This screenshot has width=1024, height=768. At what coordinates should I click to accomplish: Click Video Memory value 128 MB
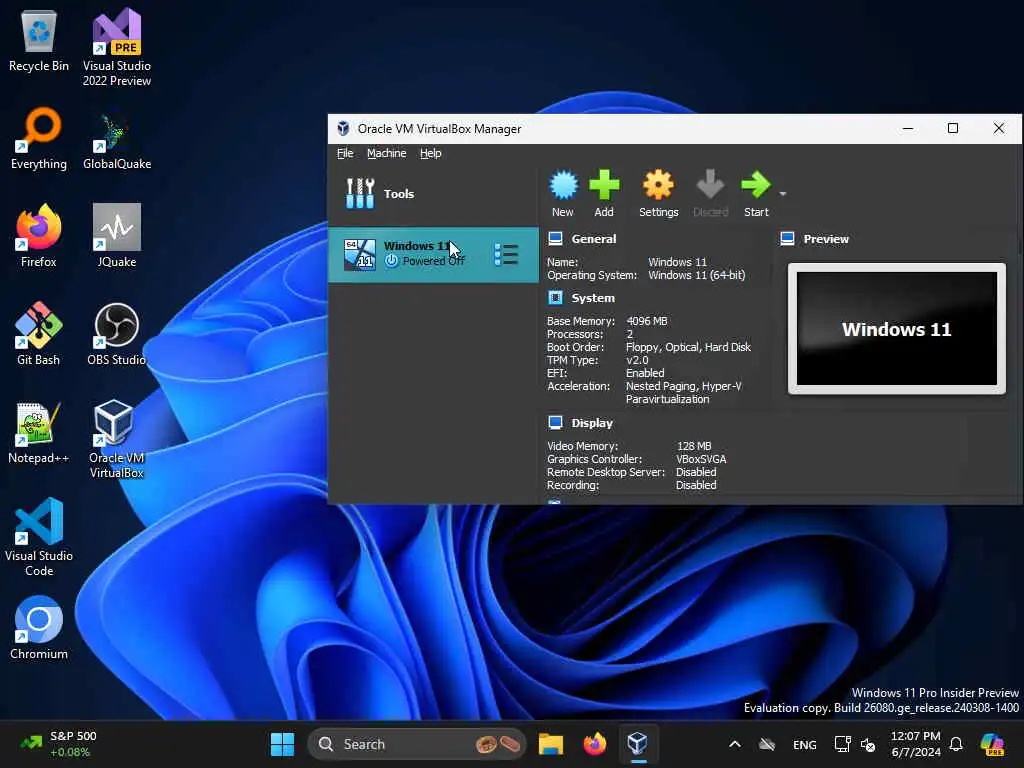pyautogui.click(x=694, y=447)
